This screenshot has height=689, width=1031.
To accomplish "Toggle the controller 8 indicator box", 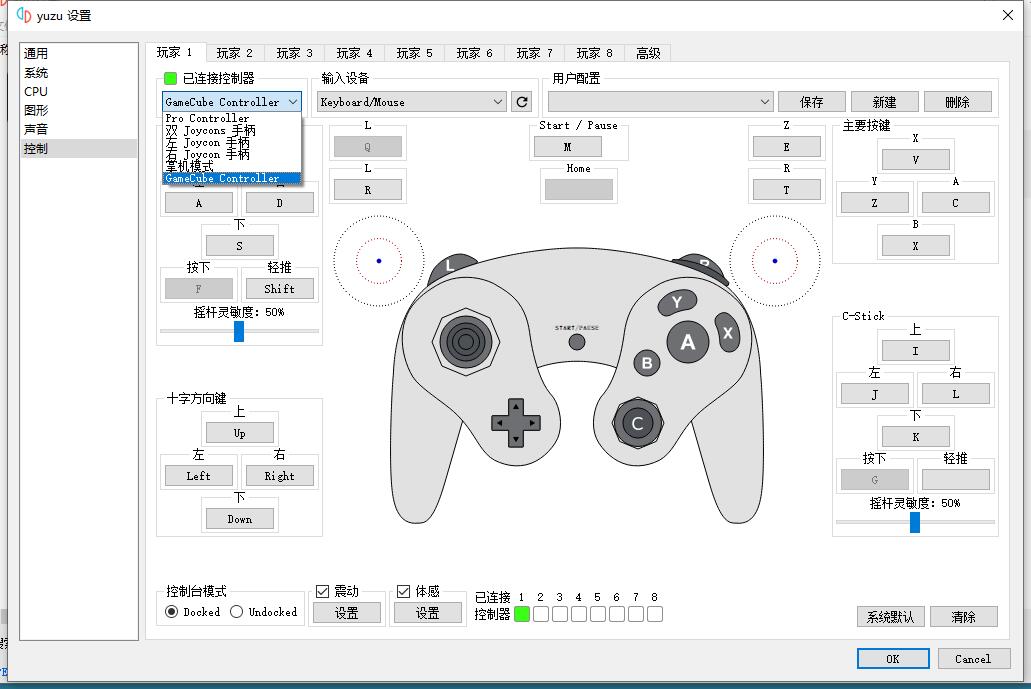I will pyautogui.click(x=655, y=614).
